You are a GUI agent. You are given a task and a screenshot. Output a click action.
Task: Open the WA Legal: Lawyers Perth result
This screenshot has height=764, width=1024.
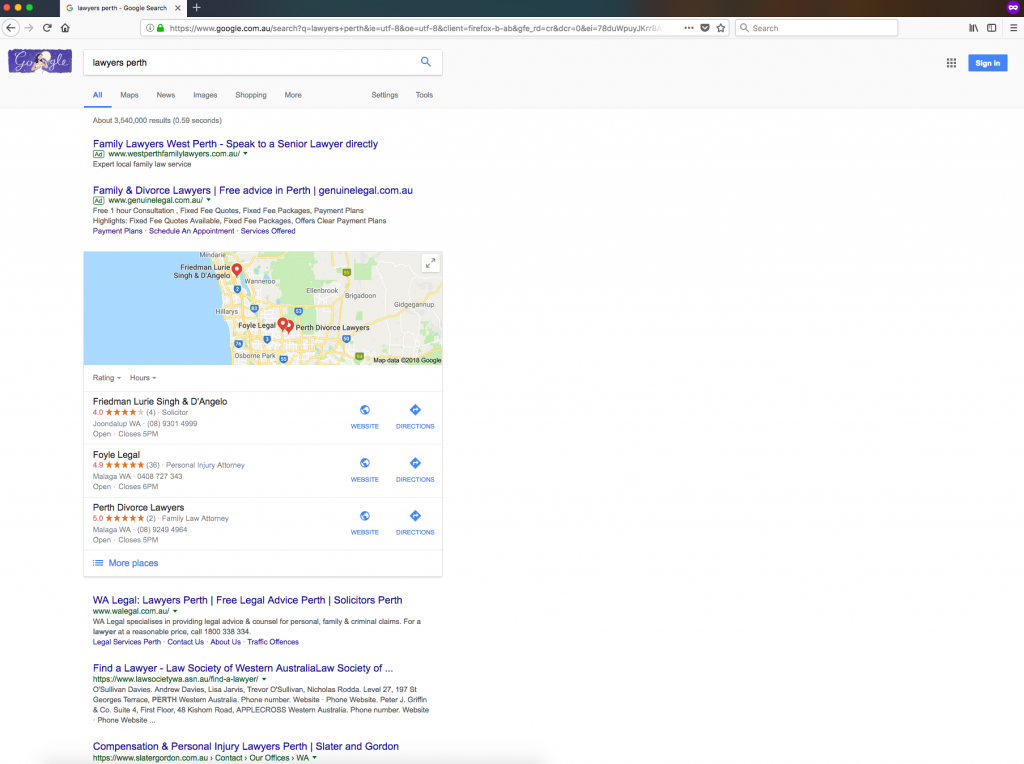[x=248, y=600]
